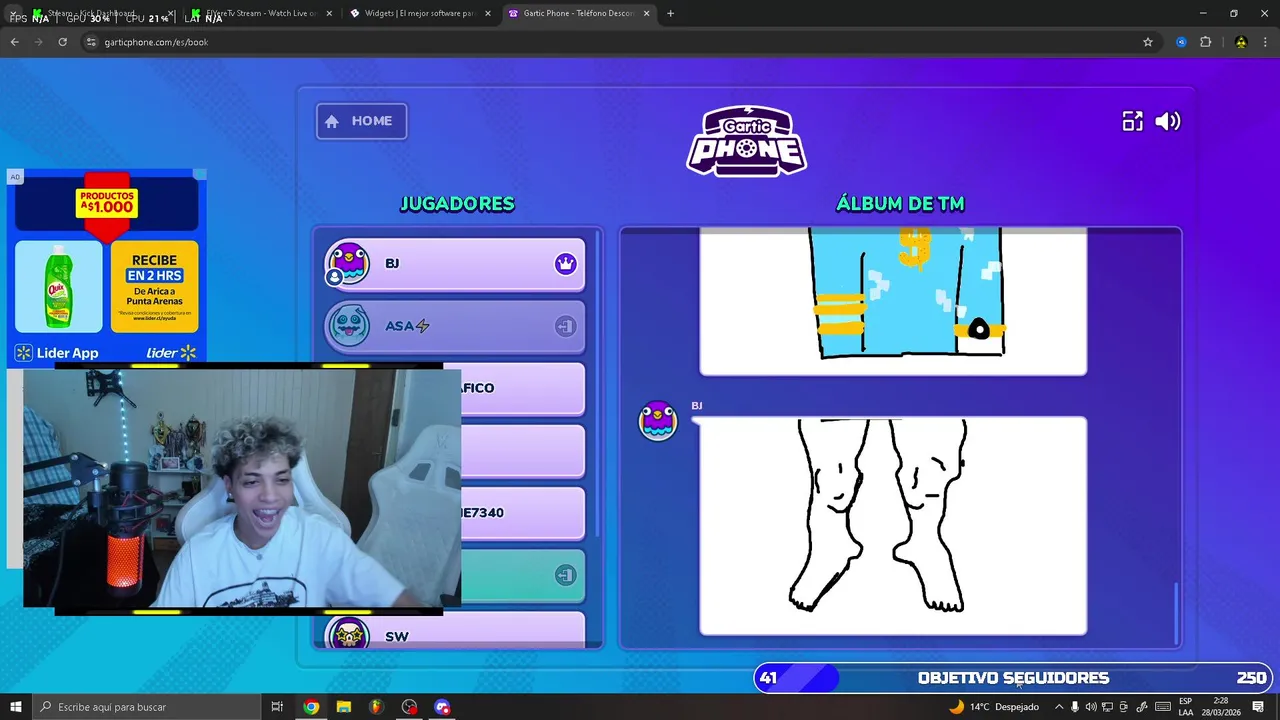Click BJ's crown host icon
Image resolution: width=1280 pixels, height=720 pixels.
click(x=566, y=264)
